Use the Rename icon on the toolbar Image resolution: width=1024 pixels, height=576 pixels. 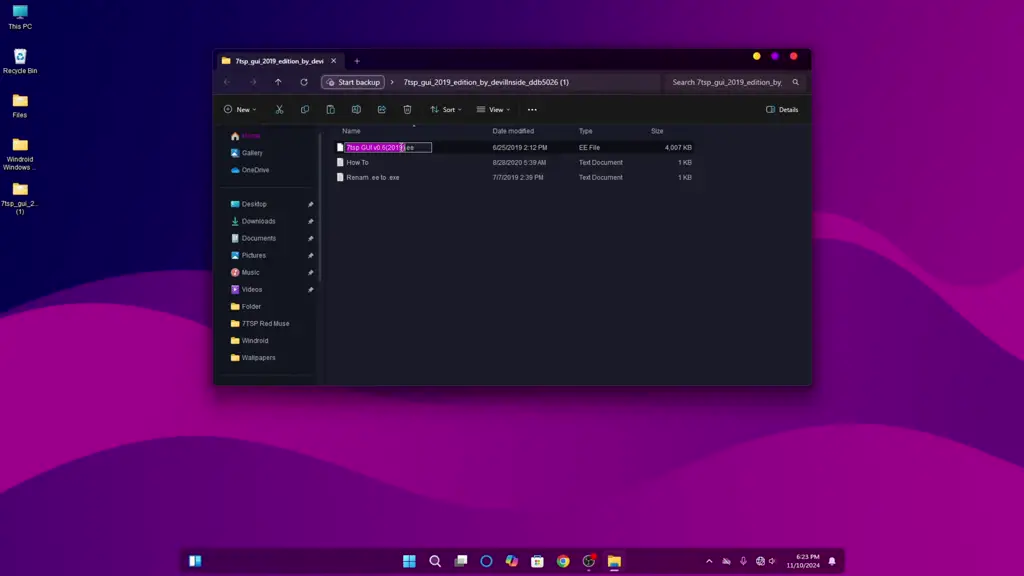click(356, 109)
